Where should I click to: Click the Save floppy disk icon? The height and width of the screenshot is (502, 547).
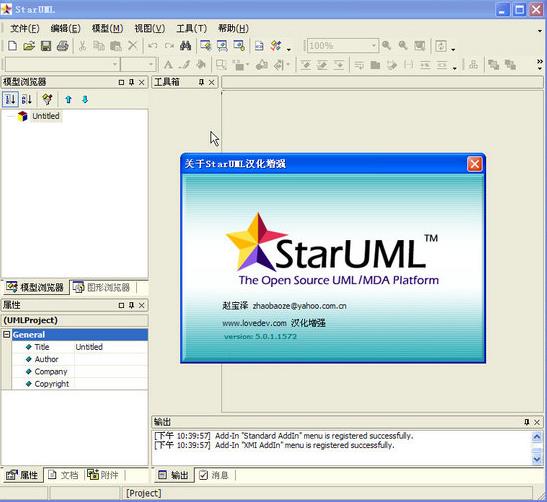point(46,46)
